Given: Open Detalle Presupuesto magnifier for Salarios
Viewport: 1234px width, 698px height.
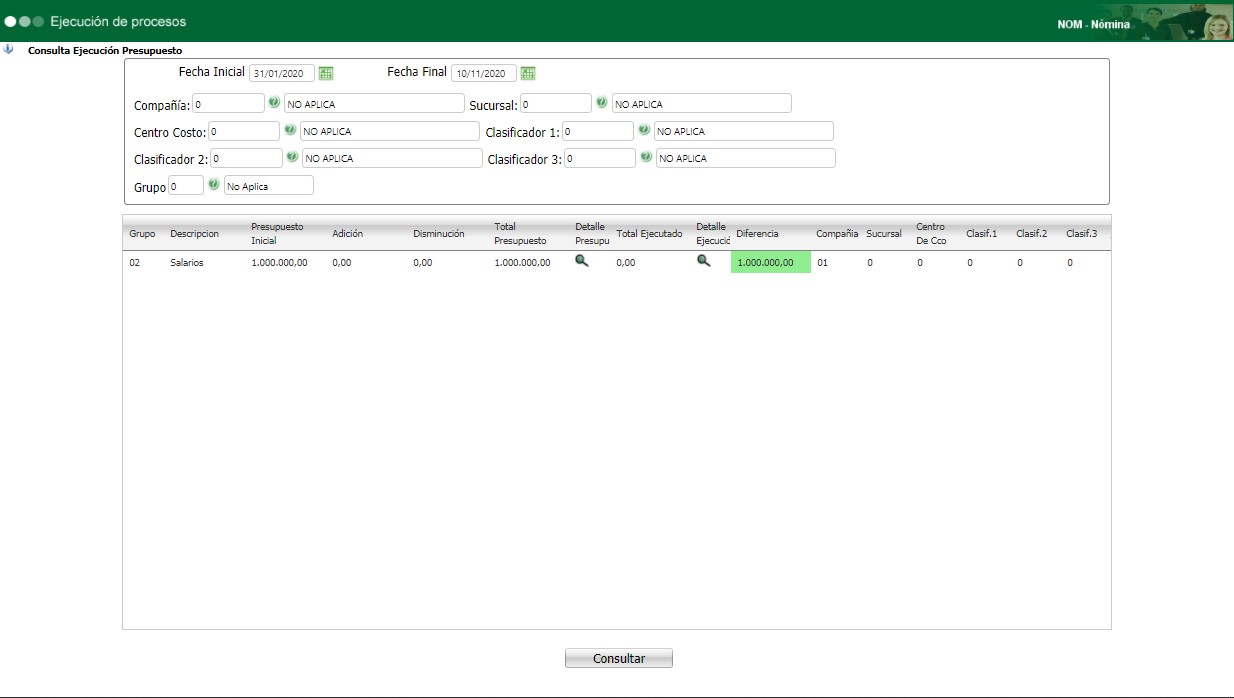Looking at the screenshot, I should [x=581, y=261].
